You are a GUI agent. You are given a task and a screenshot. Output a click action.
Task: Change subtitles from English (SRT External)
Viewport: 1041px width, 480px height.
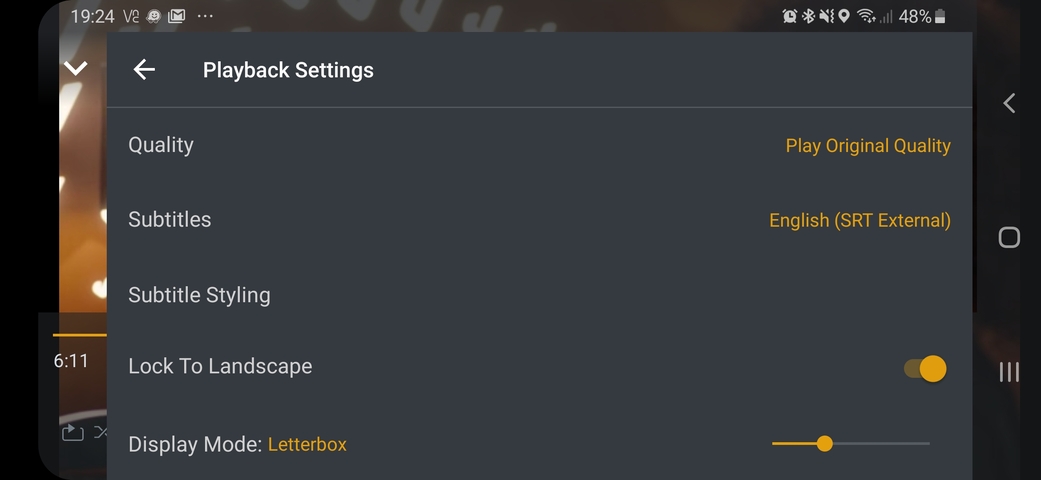pos(859,221)
